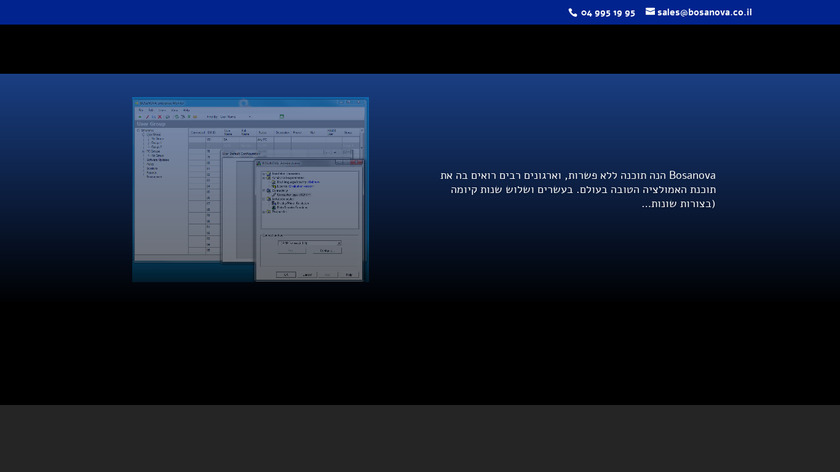Click the phone handset icon in top bar

pos(573,13)
